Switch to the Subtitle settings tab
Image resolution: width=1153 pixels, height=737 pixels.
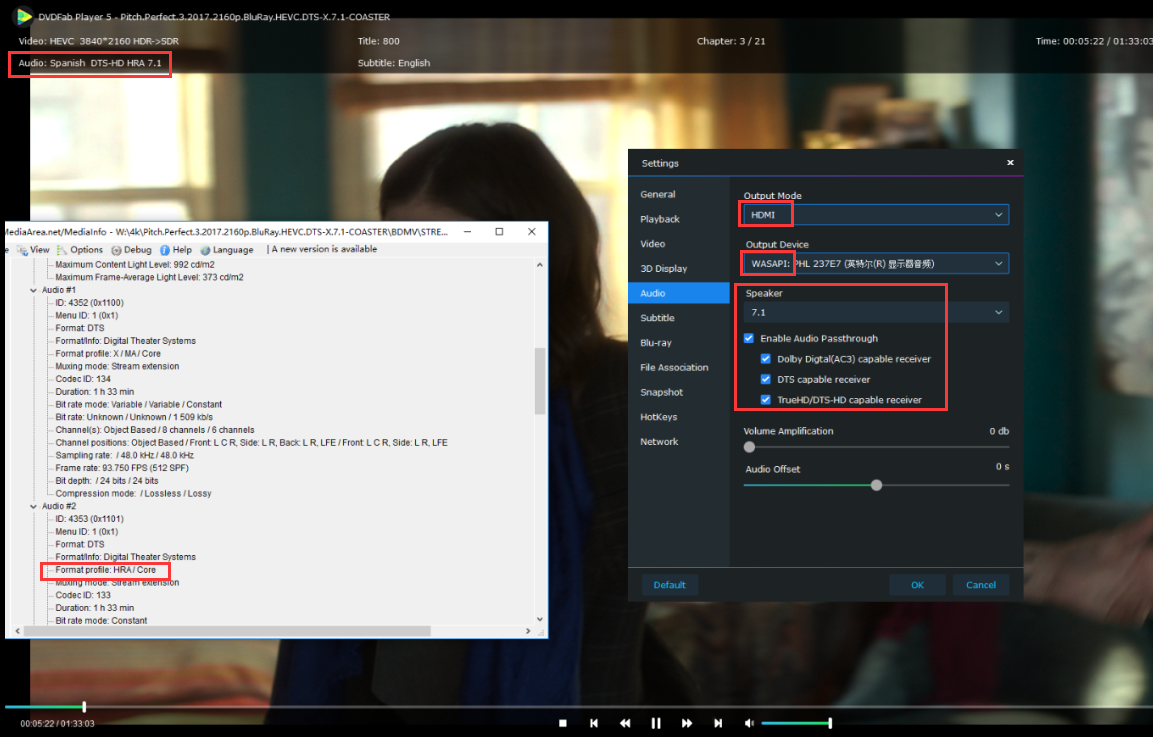point(657,318)
